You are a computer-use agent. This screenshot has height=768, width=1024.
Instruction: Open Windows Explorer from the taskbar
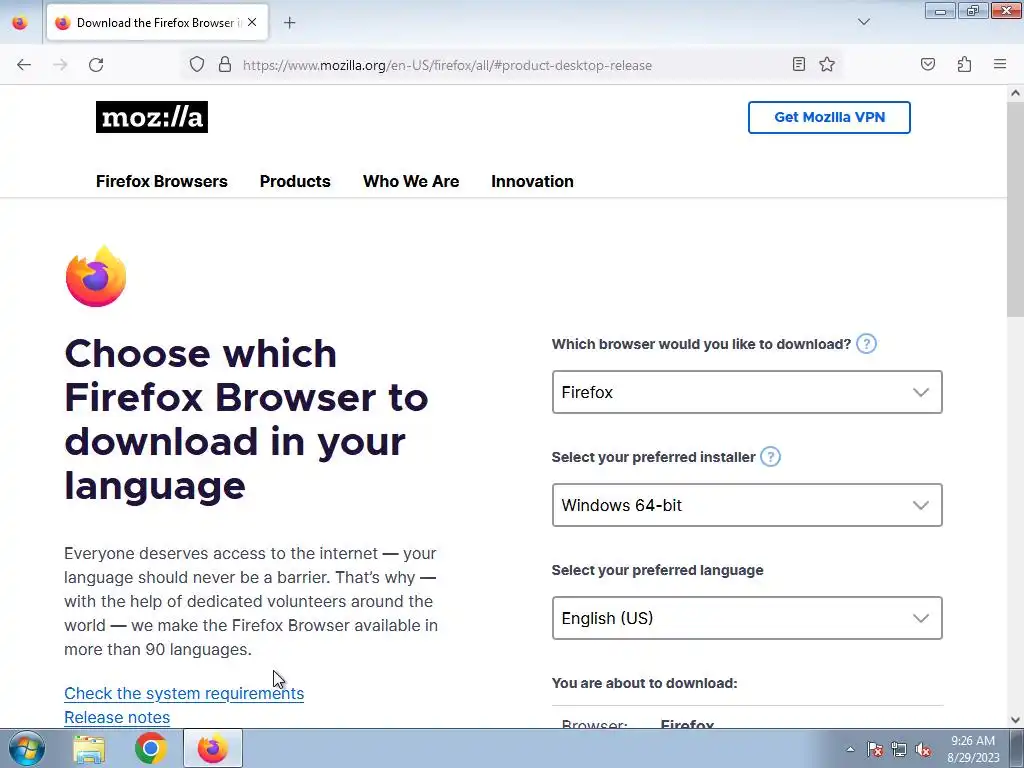(x=89, y=748)
